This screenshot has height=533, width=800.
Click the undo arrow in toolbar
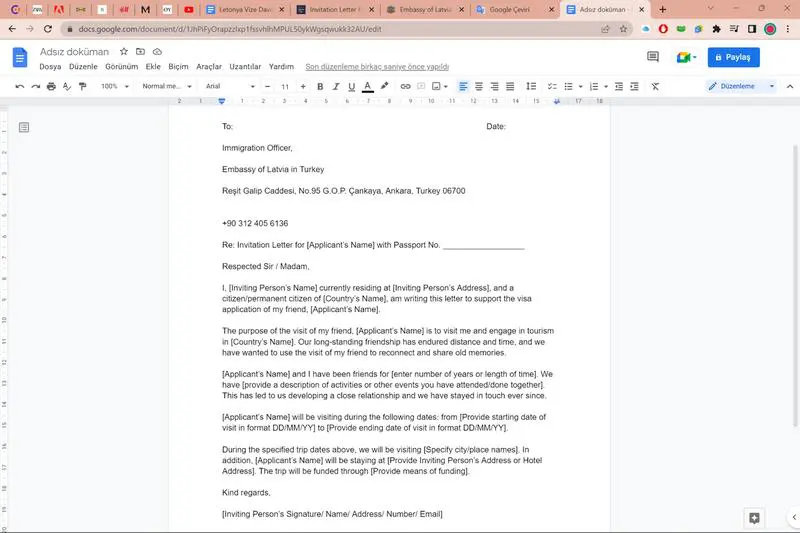coord(20,87)
